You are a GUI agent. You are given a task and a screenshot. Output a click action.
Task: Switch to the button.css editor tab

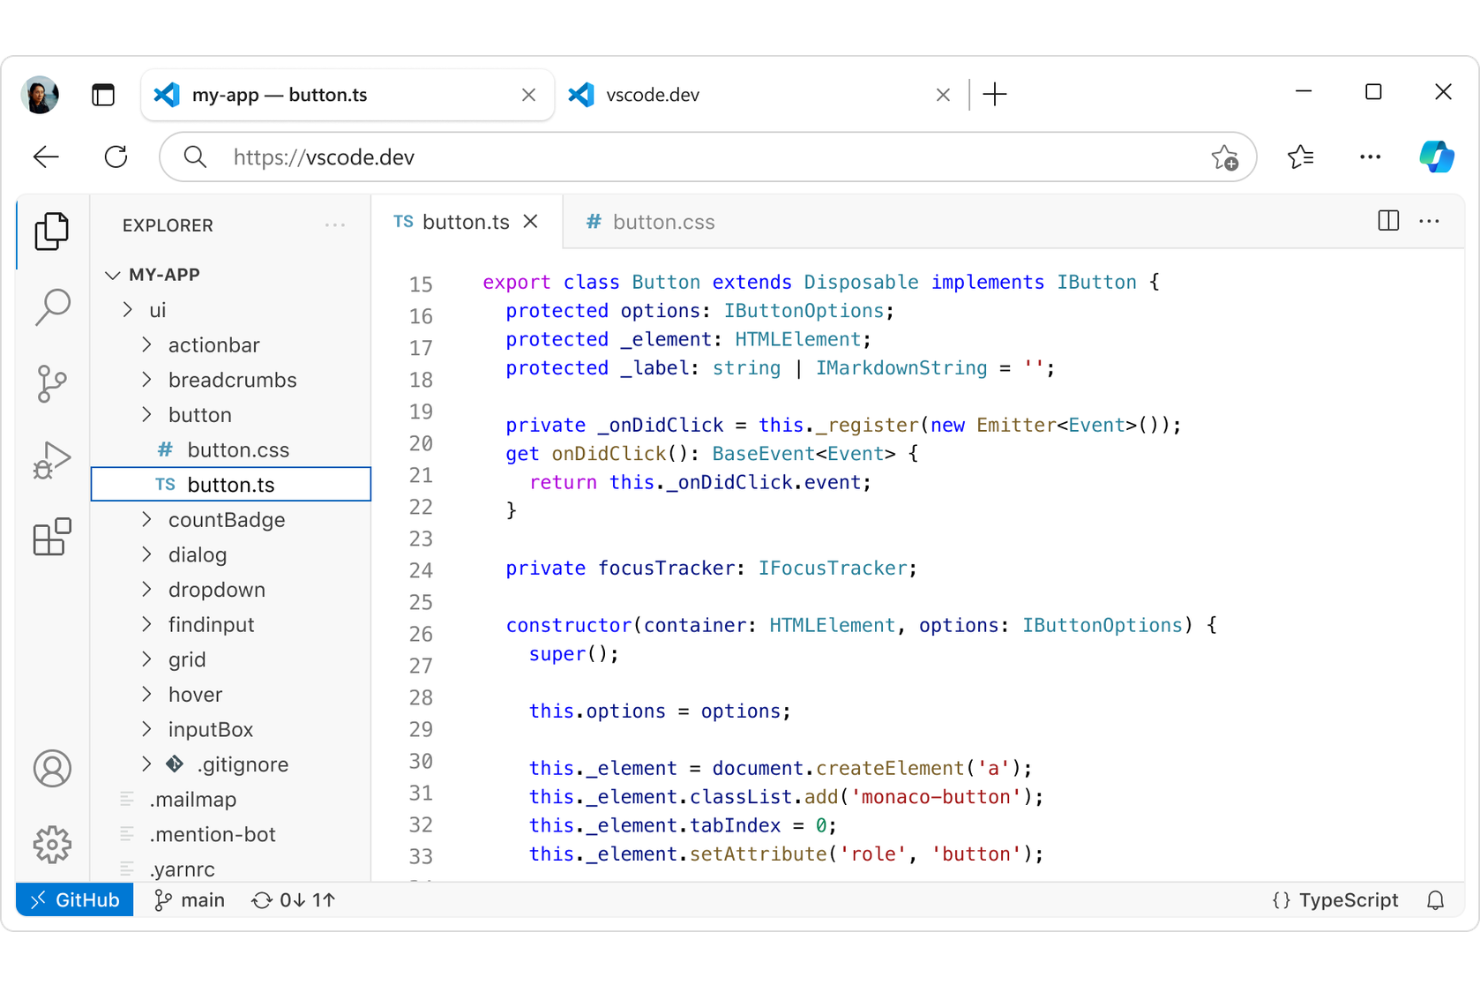[x=651, y=222]
